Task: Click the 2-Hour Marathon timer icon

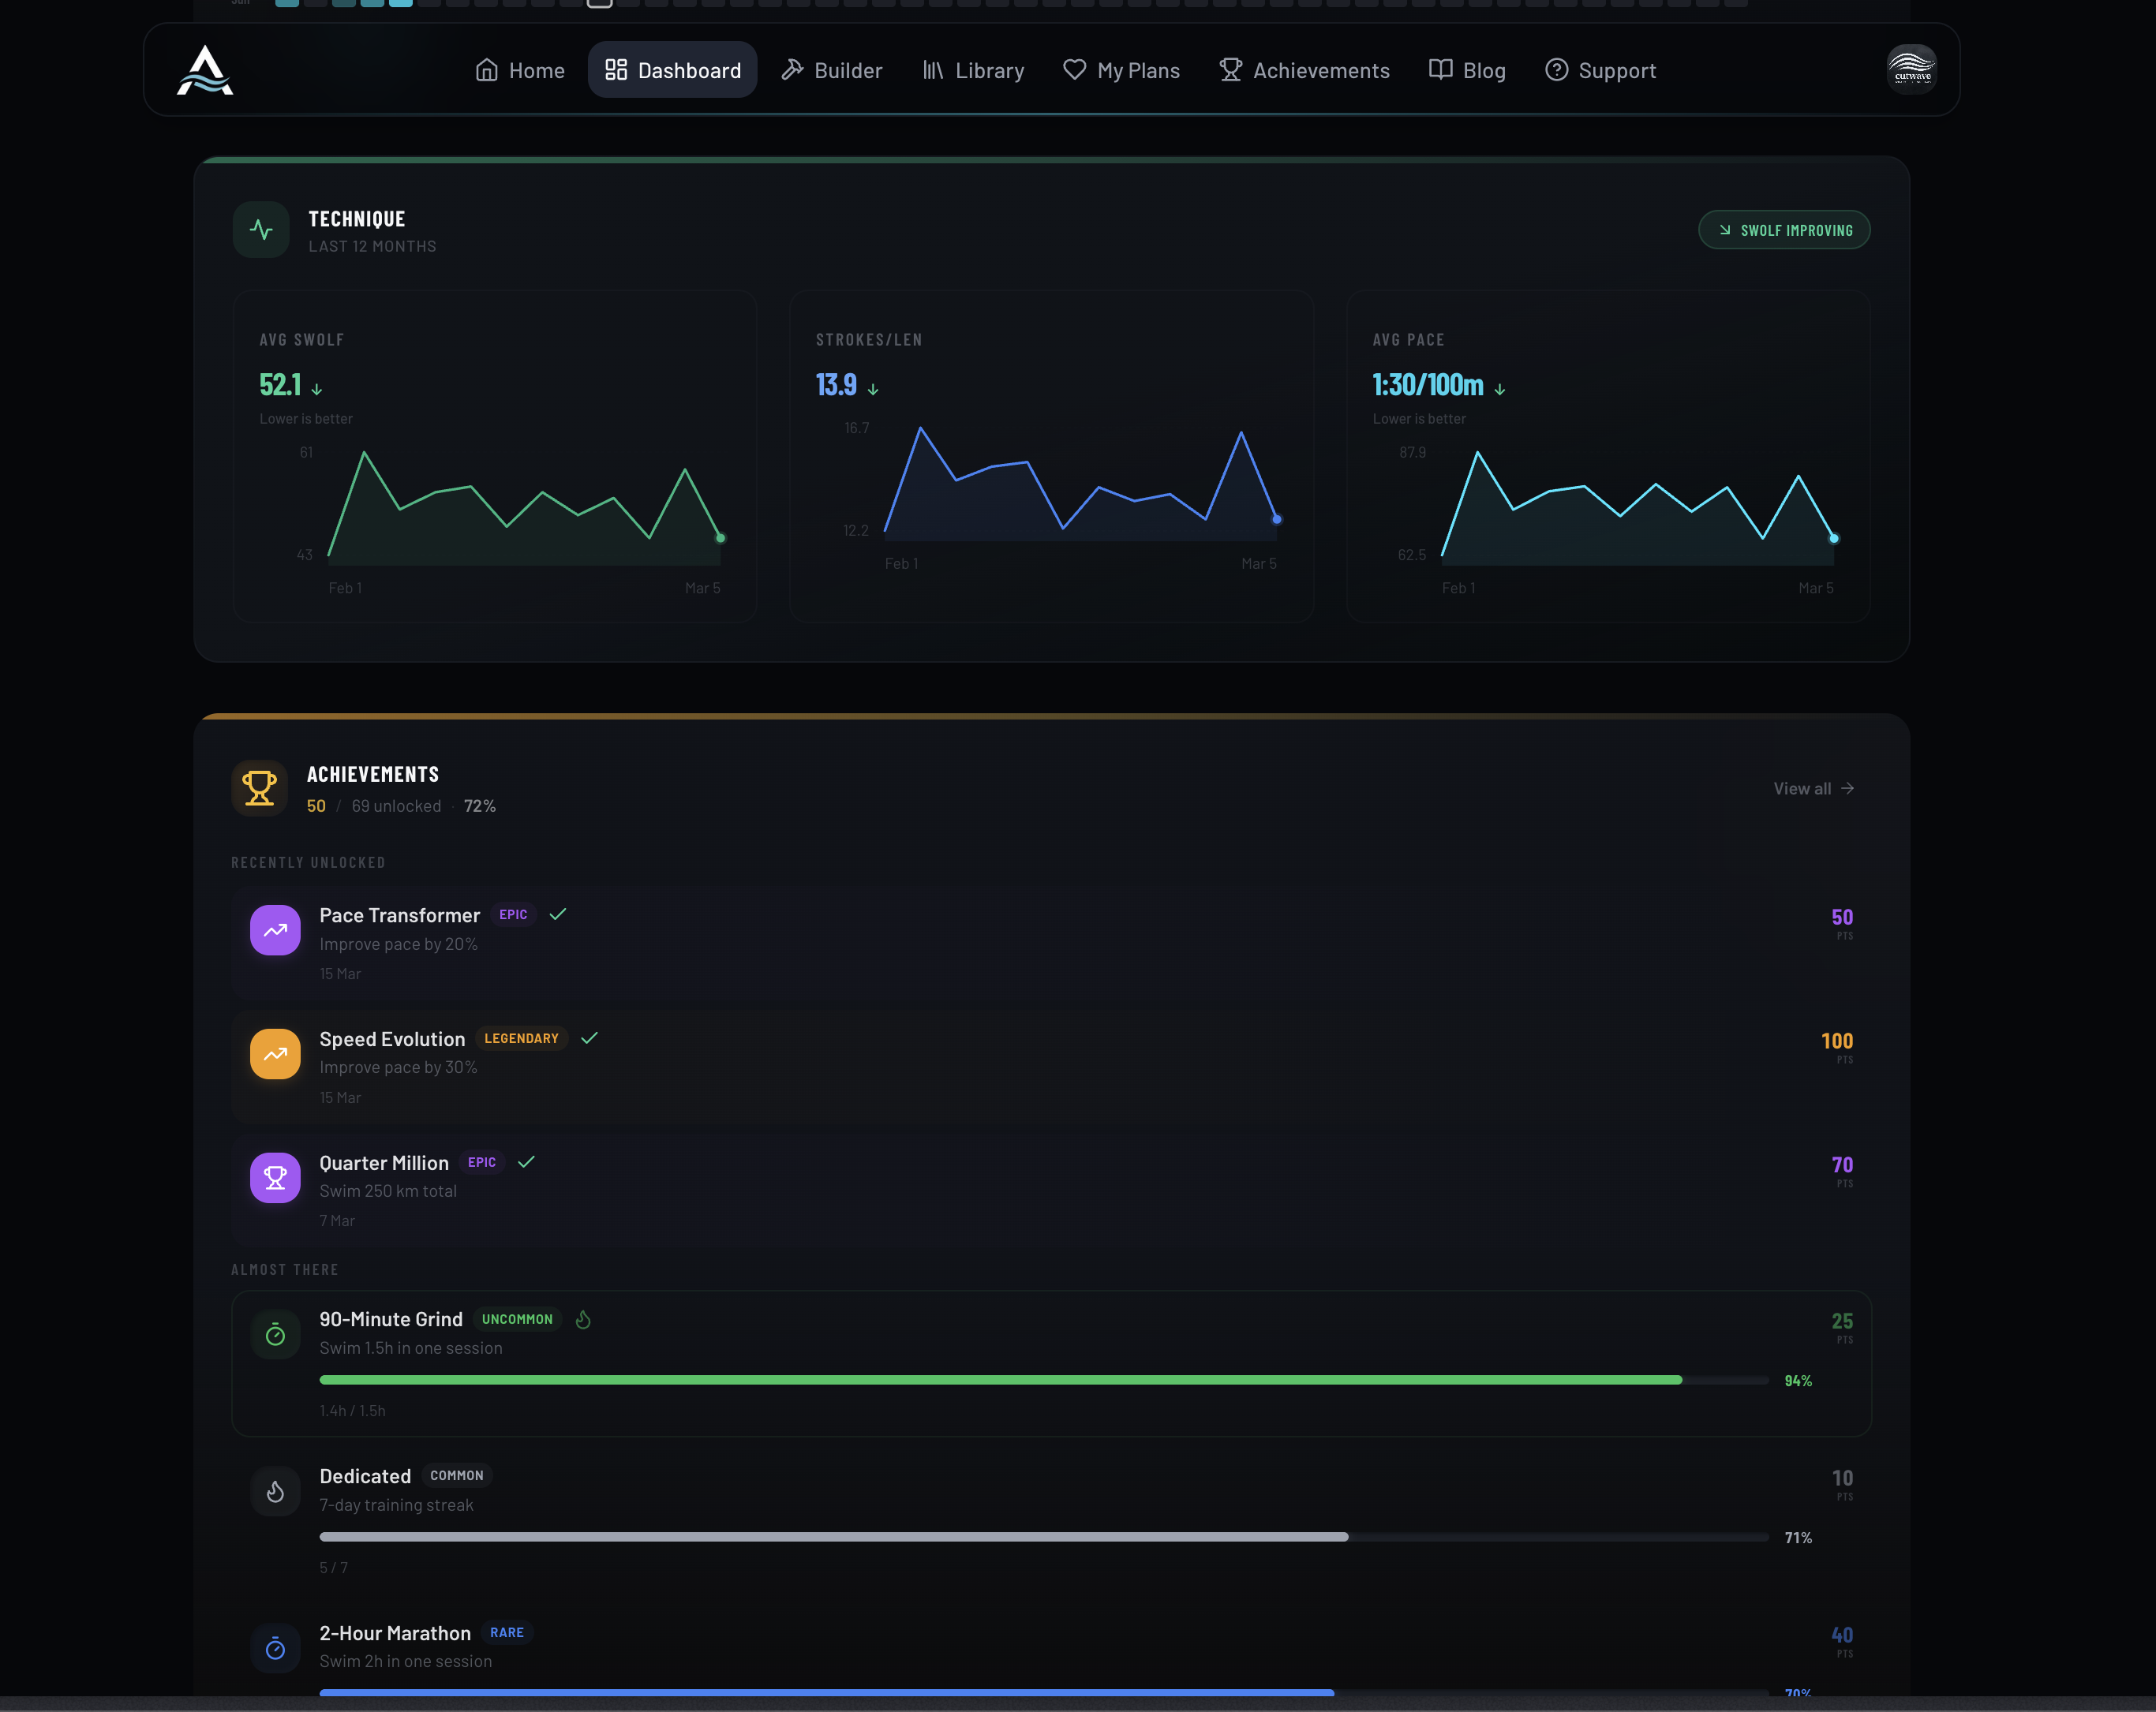Action: coord(275,1649)
